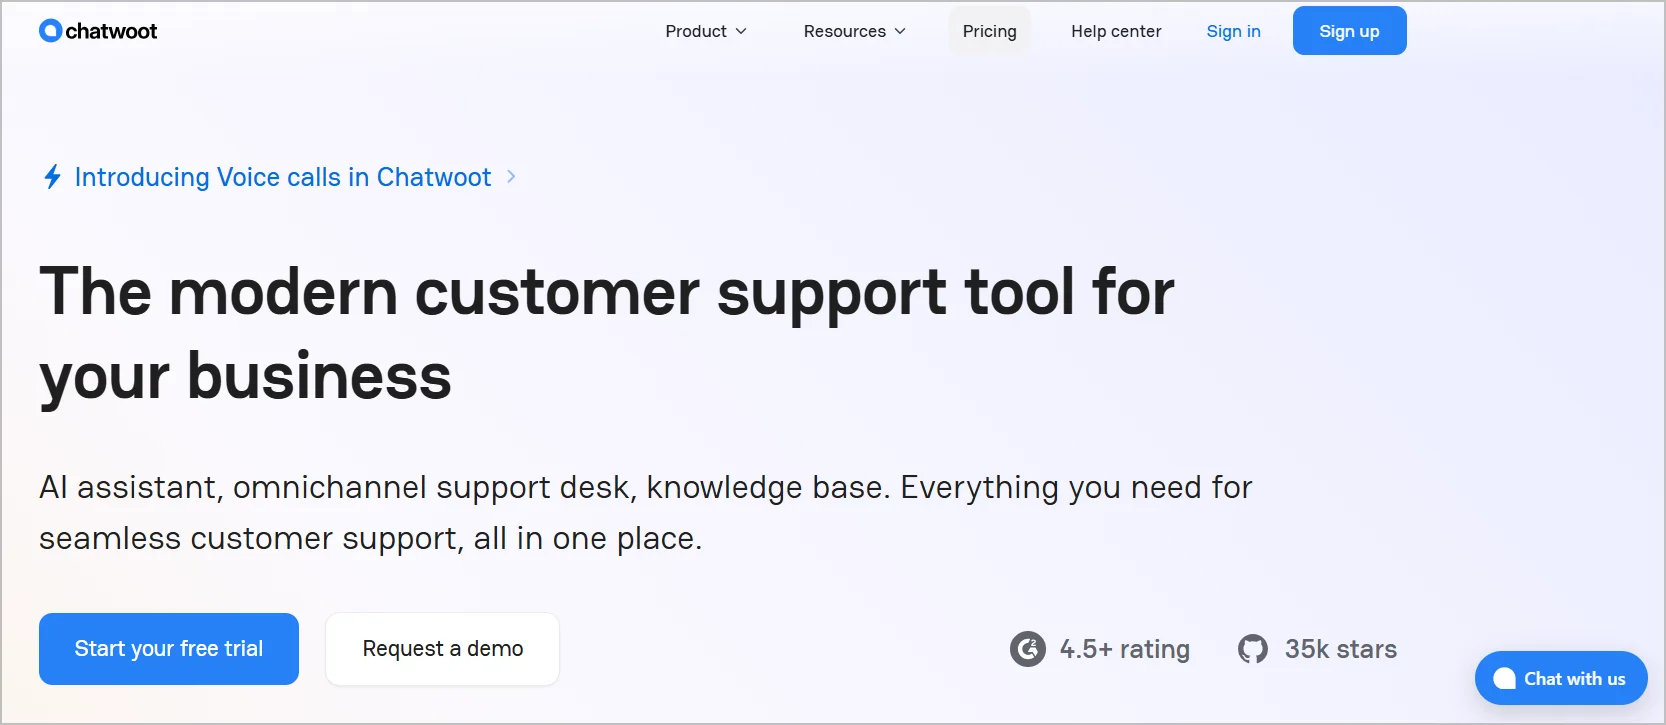Image resolution: width=1666 pixels, height=725 pixels.
Task: Expand the Product dropdown menu
Action: click(x=706, y=31)
